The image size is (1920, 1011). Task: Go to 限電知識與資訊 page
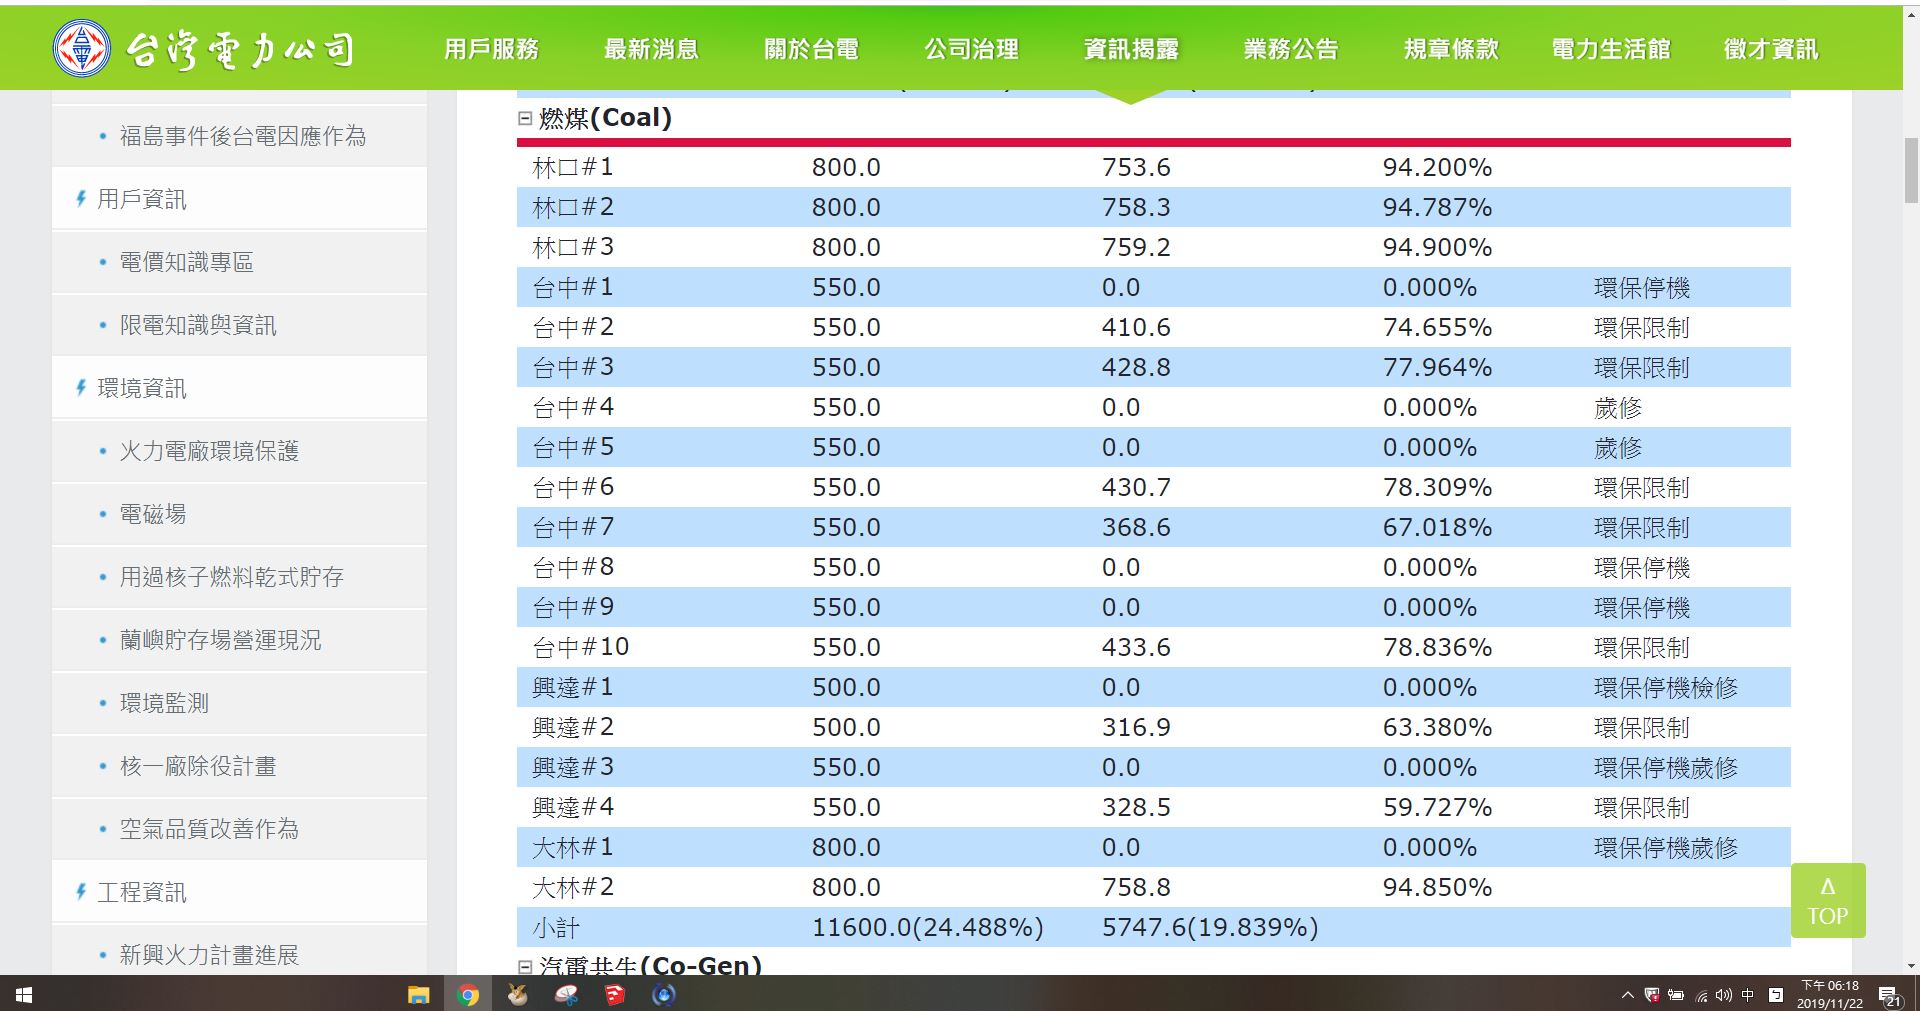(x=198, y=325)
